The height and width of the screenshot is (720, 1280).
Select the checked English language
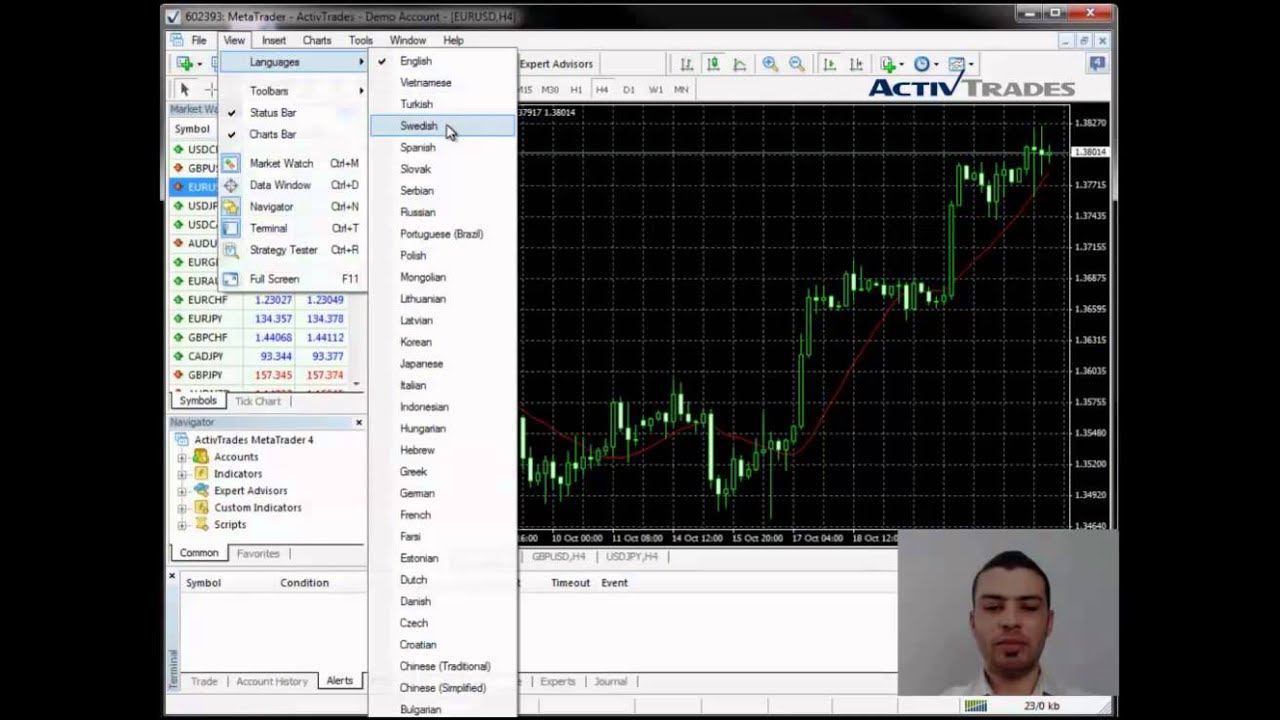[x=442, y=61]
